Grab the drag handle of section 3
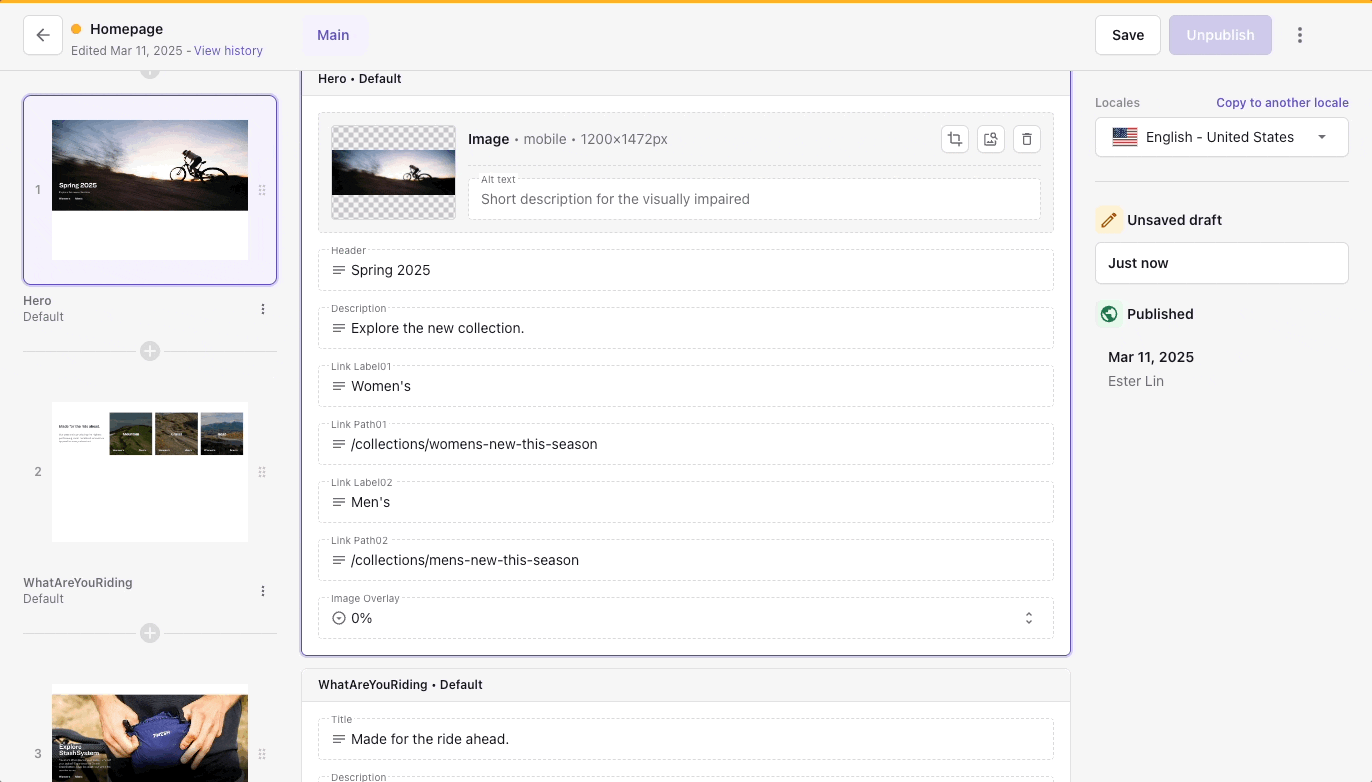The width and height of the screenshot is (1372, 782). pos(262,754)
